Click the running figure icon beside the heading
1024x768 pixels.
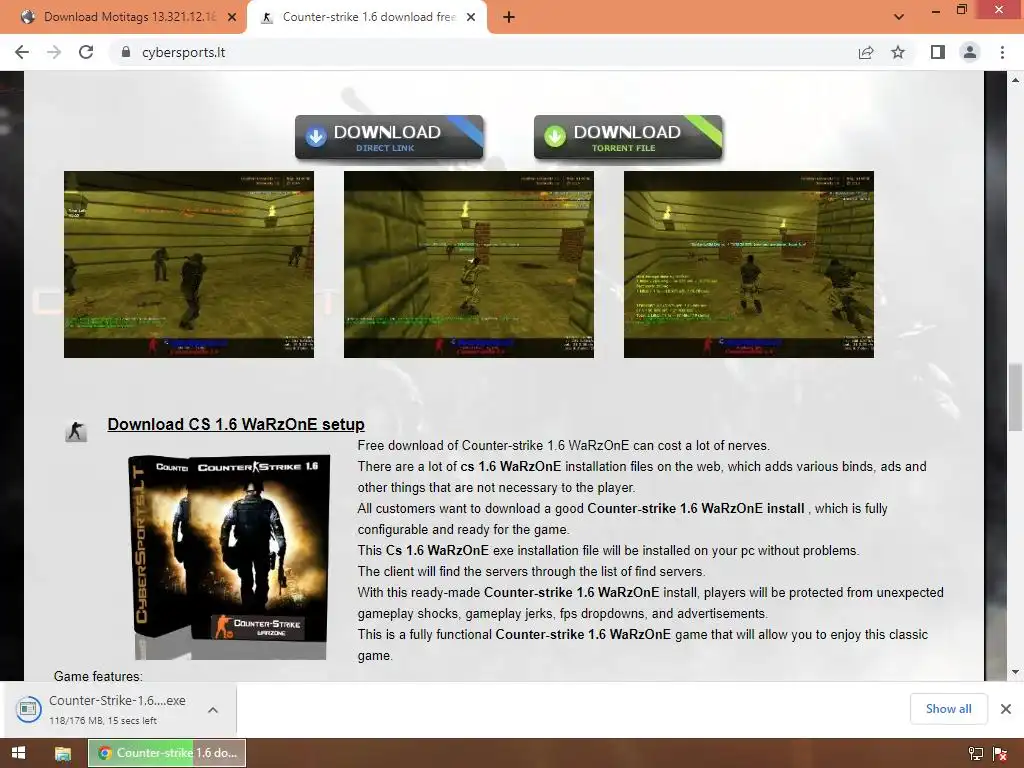tap(76, 431)
